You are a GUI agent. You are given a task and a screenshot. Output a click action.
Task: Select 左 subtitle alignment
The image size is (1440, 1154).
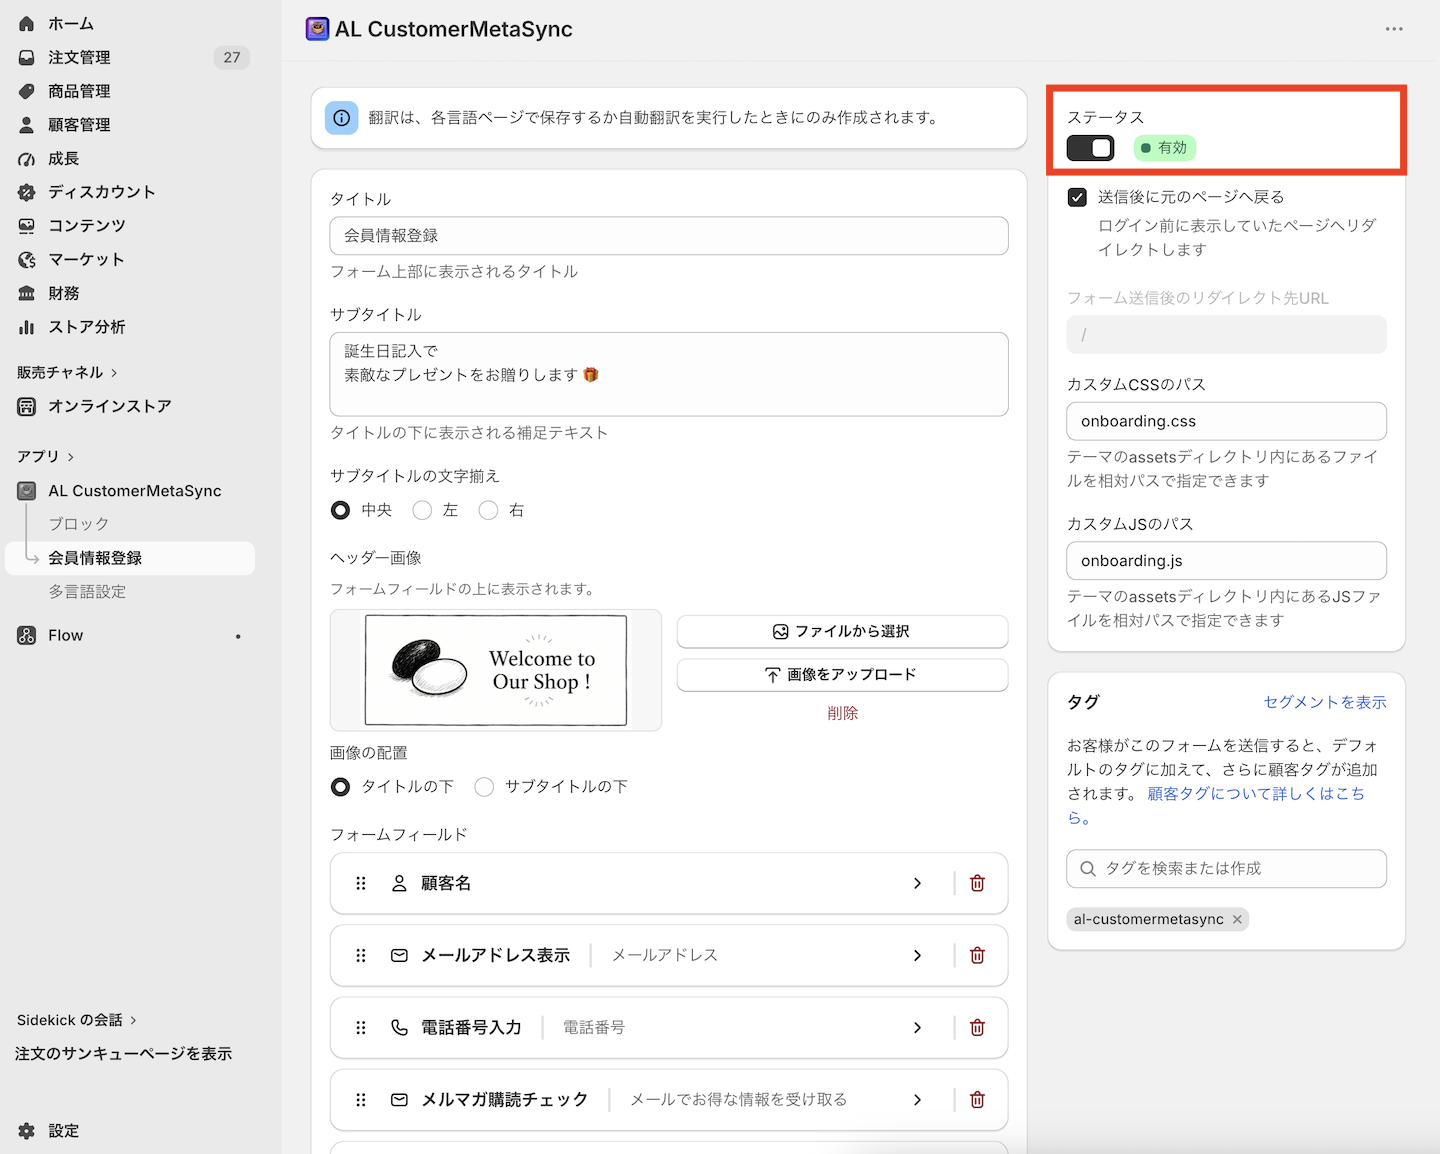422,510
